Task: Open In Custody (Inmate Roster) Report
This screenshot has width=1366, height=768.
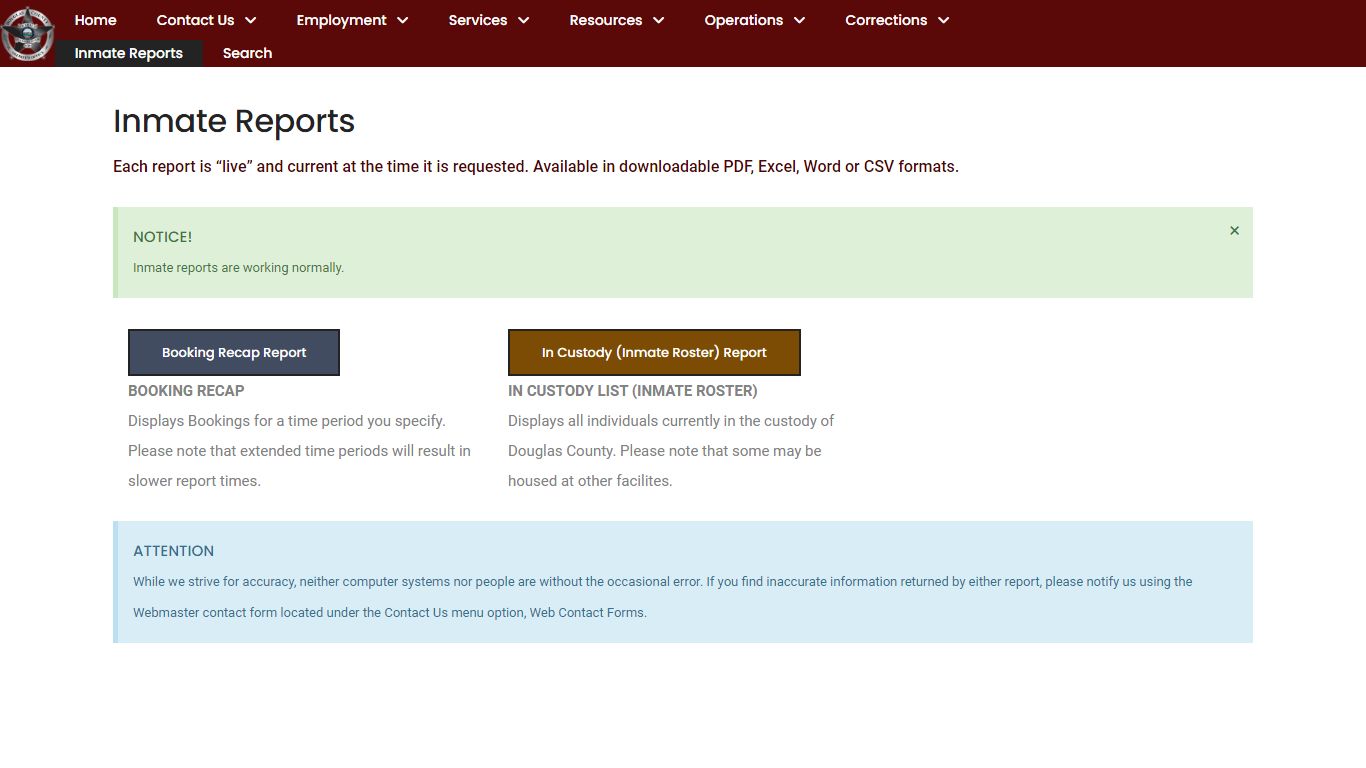Action: tap(654, 353)
